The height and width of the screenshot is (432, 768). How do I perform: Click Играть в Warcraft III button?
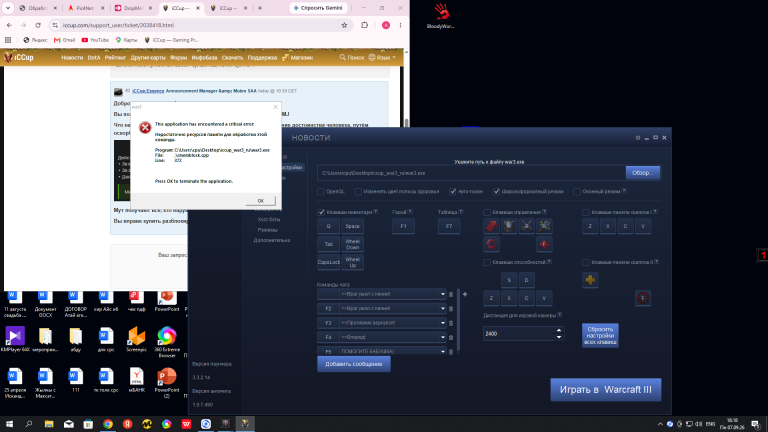point(605,390)
